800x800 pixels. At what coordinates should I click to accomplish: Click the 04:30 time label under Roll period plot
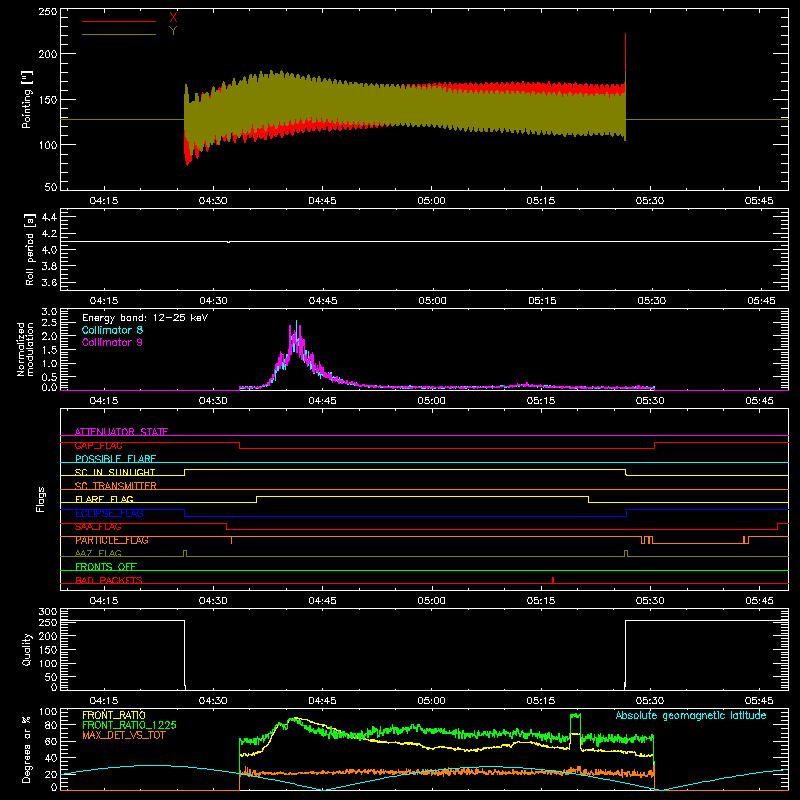click(213, 301)
